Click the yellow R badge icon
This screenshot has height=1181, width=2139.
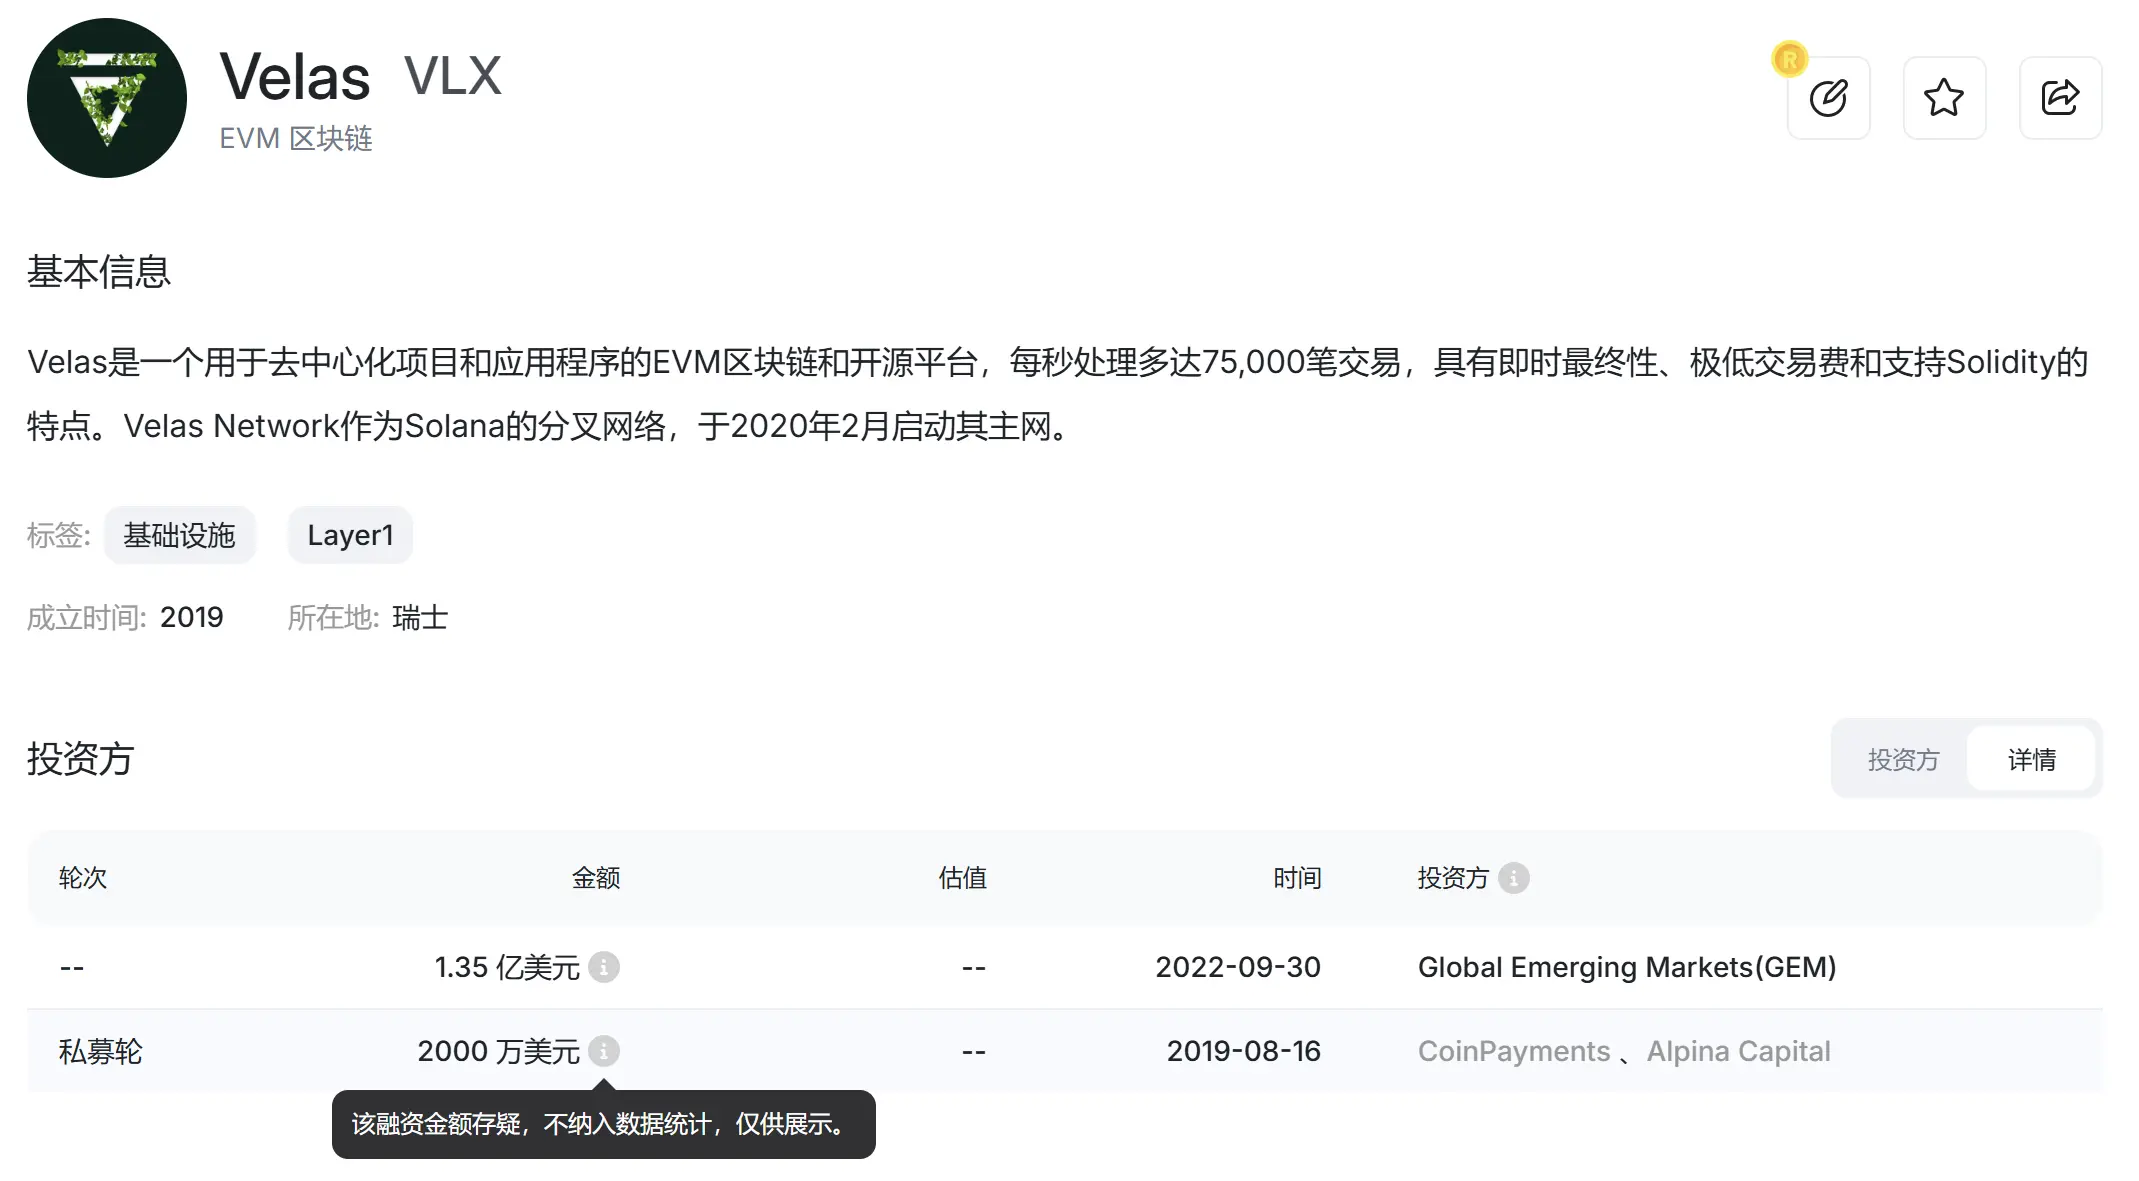pyautogui.click(x=1790, y=60)
